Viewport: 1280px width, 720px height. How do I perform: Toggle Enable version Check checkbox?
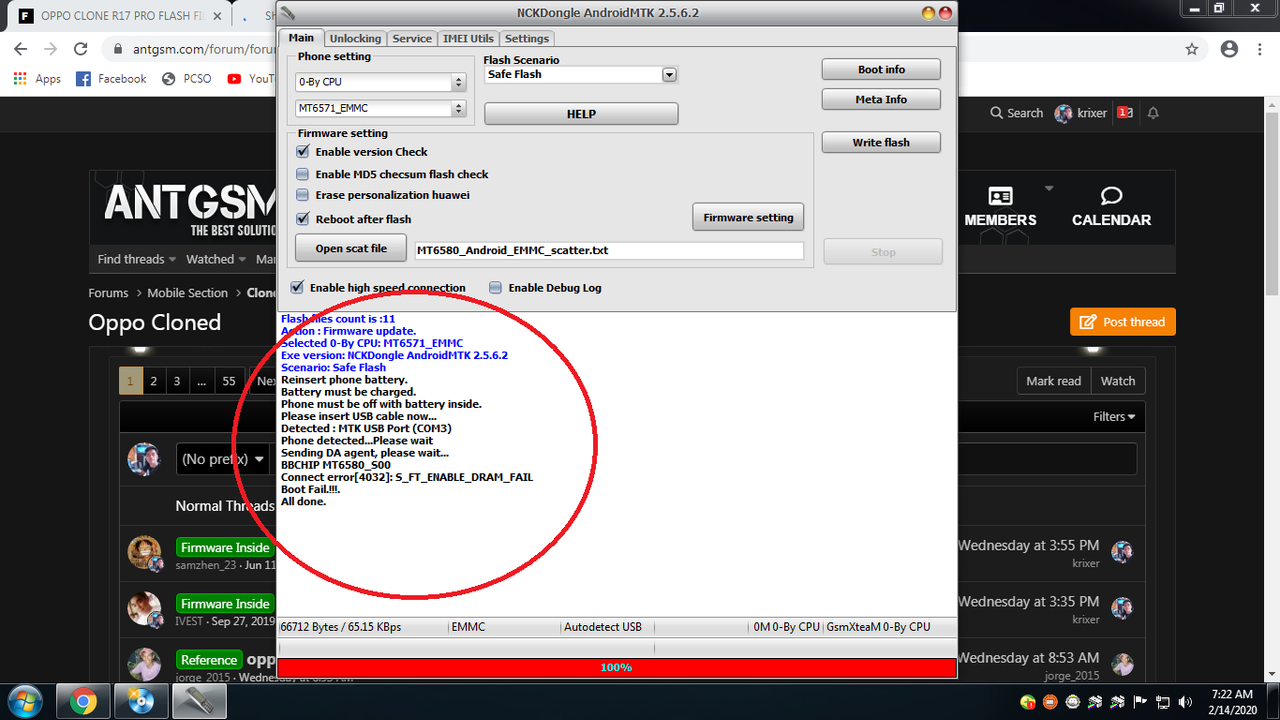pyautogui.click(x=303, y=152)
